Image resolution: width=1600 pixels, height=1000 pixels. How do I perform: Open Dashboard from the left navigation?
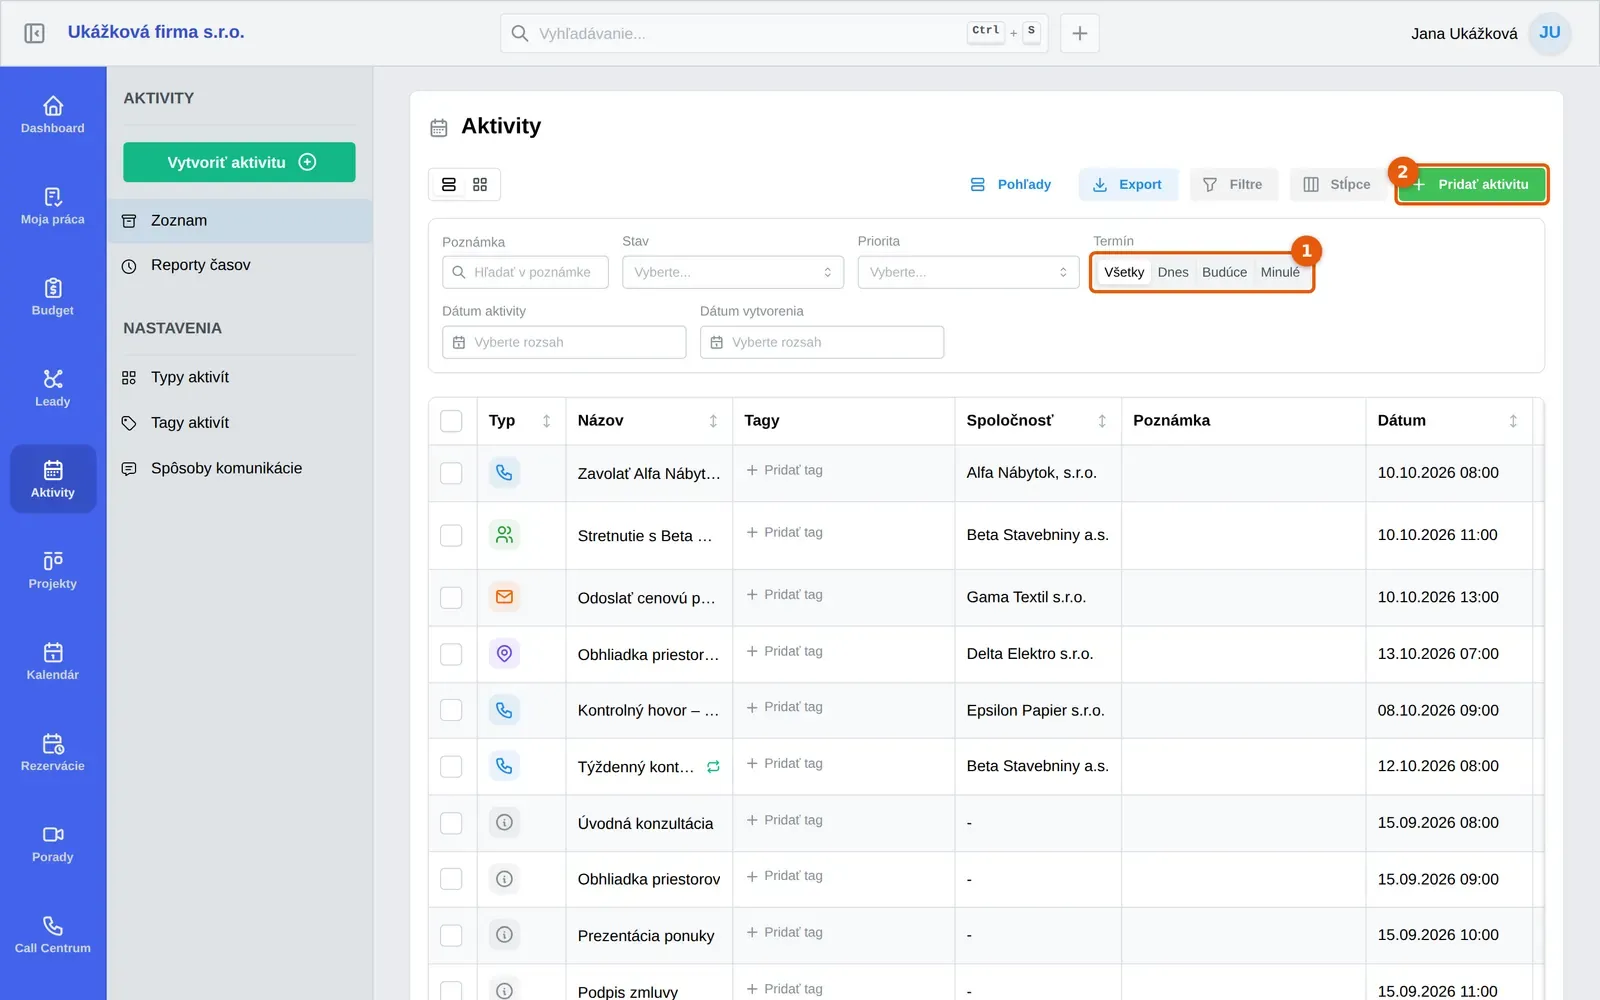point(53,115)
